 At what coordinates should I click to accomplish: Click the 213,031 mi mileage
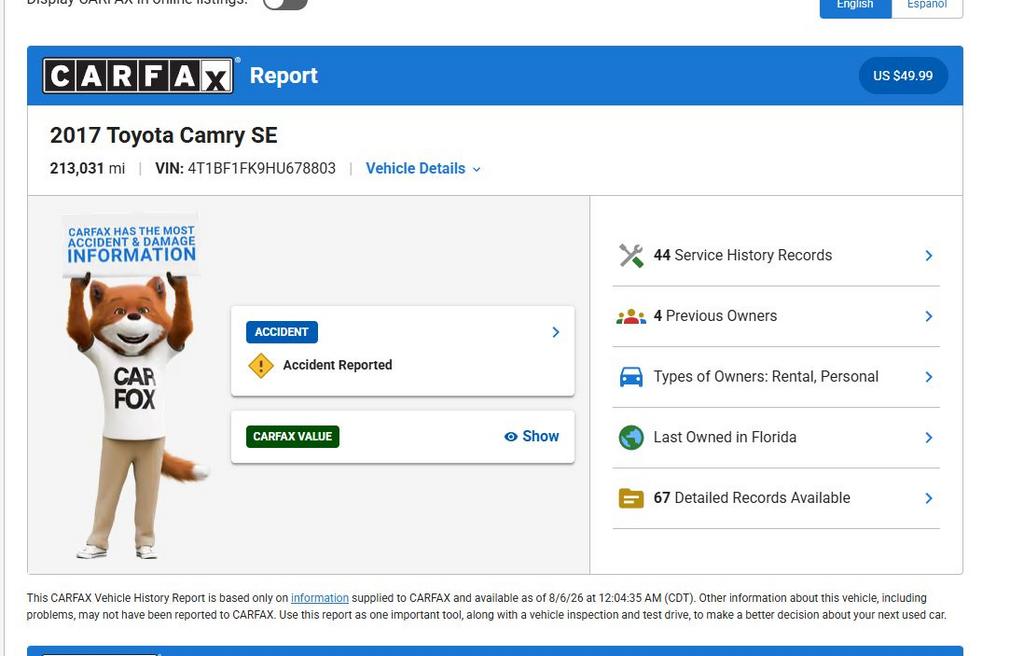click(x=88, y=169)
